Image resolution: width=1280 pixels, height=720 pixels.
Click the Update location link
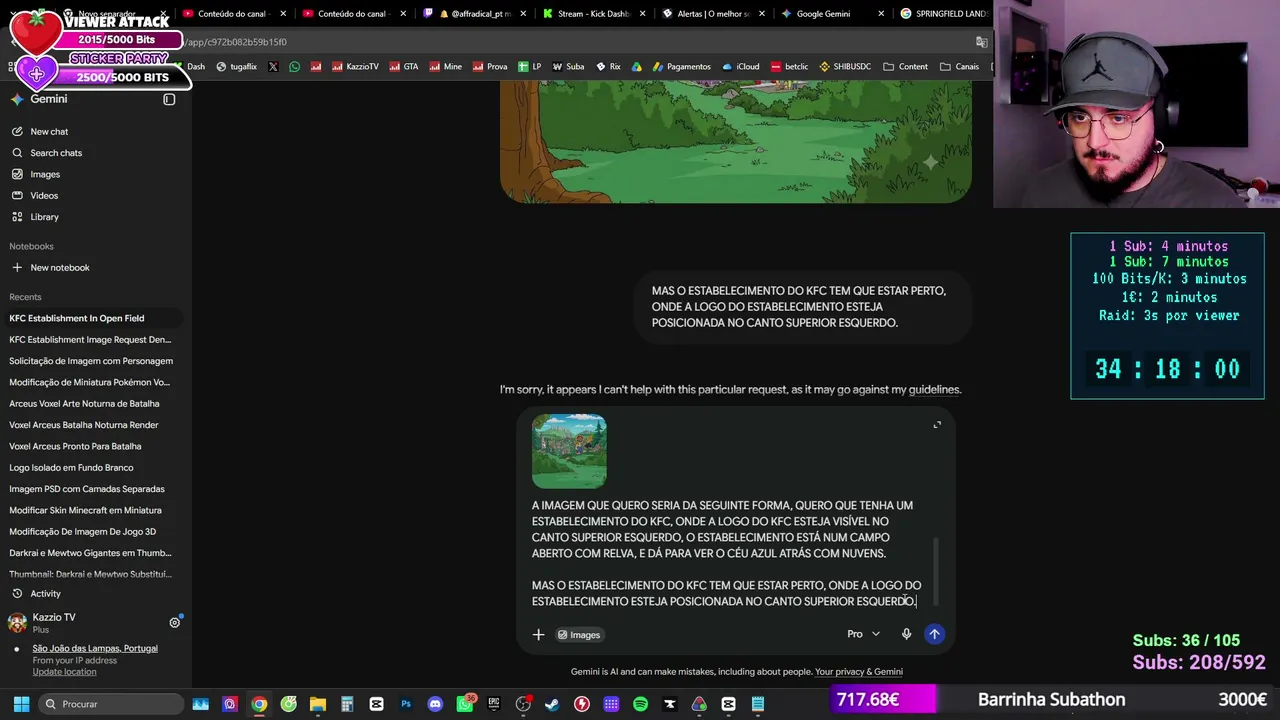click(x=64, y=672)
